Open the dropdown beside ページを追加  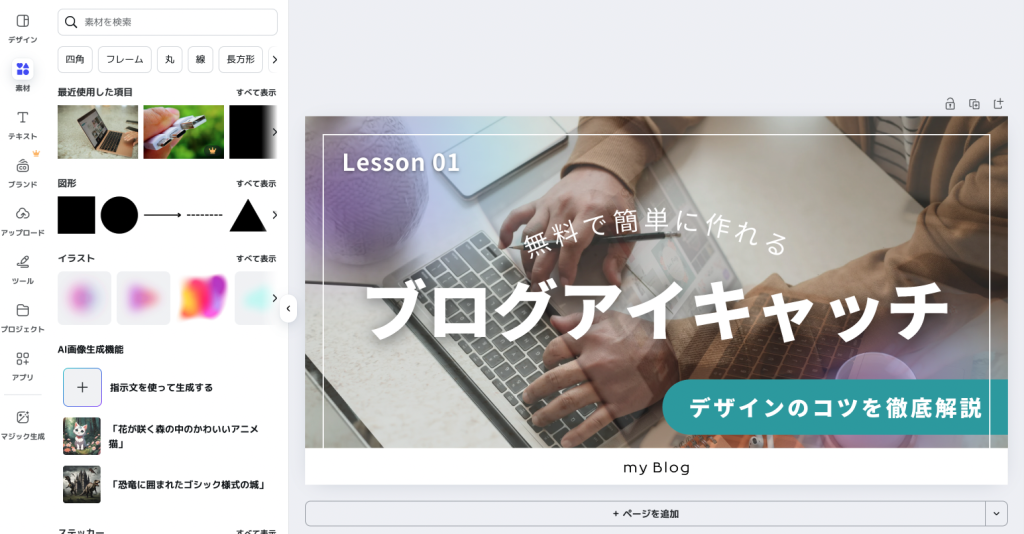[x=996, y=514]
